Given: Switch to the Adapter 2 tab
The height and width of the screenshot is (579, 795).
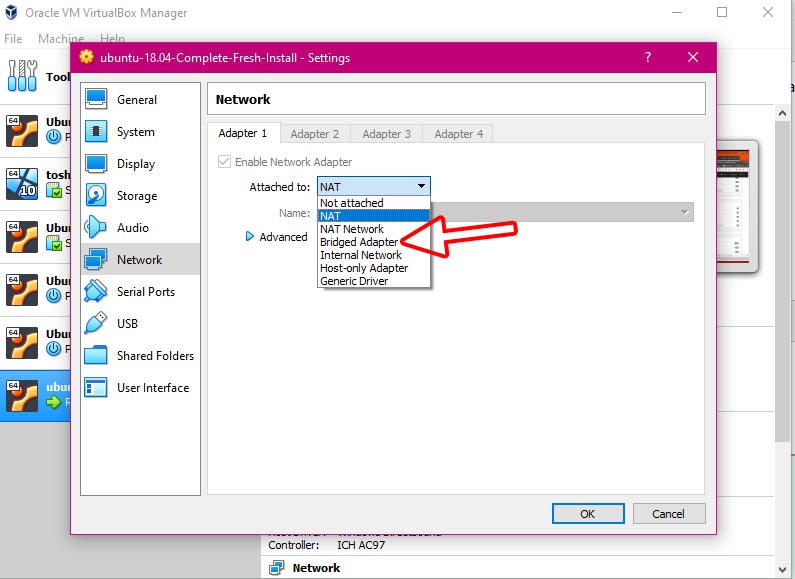Looking at the screenshot, I should (x=315, y=134).
